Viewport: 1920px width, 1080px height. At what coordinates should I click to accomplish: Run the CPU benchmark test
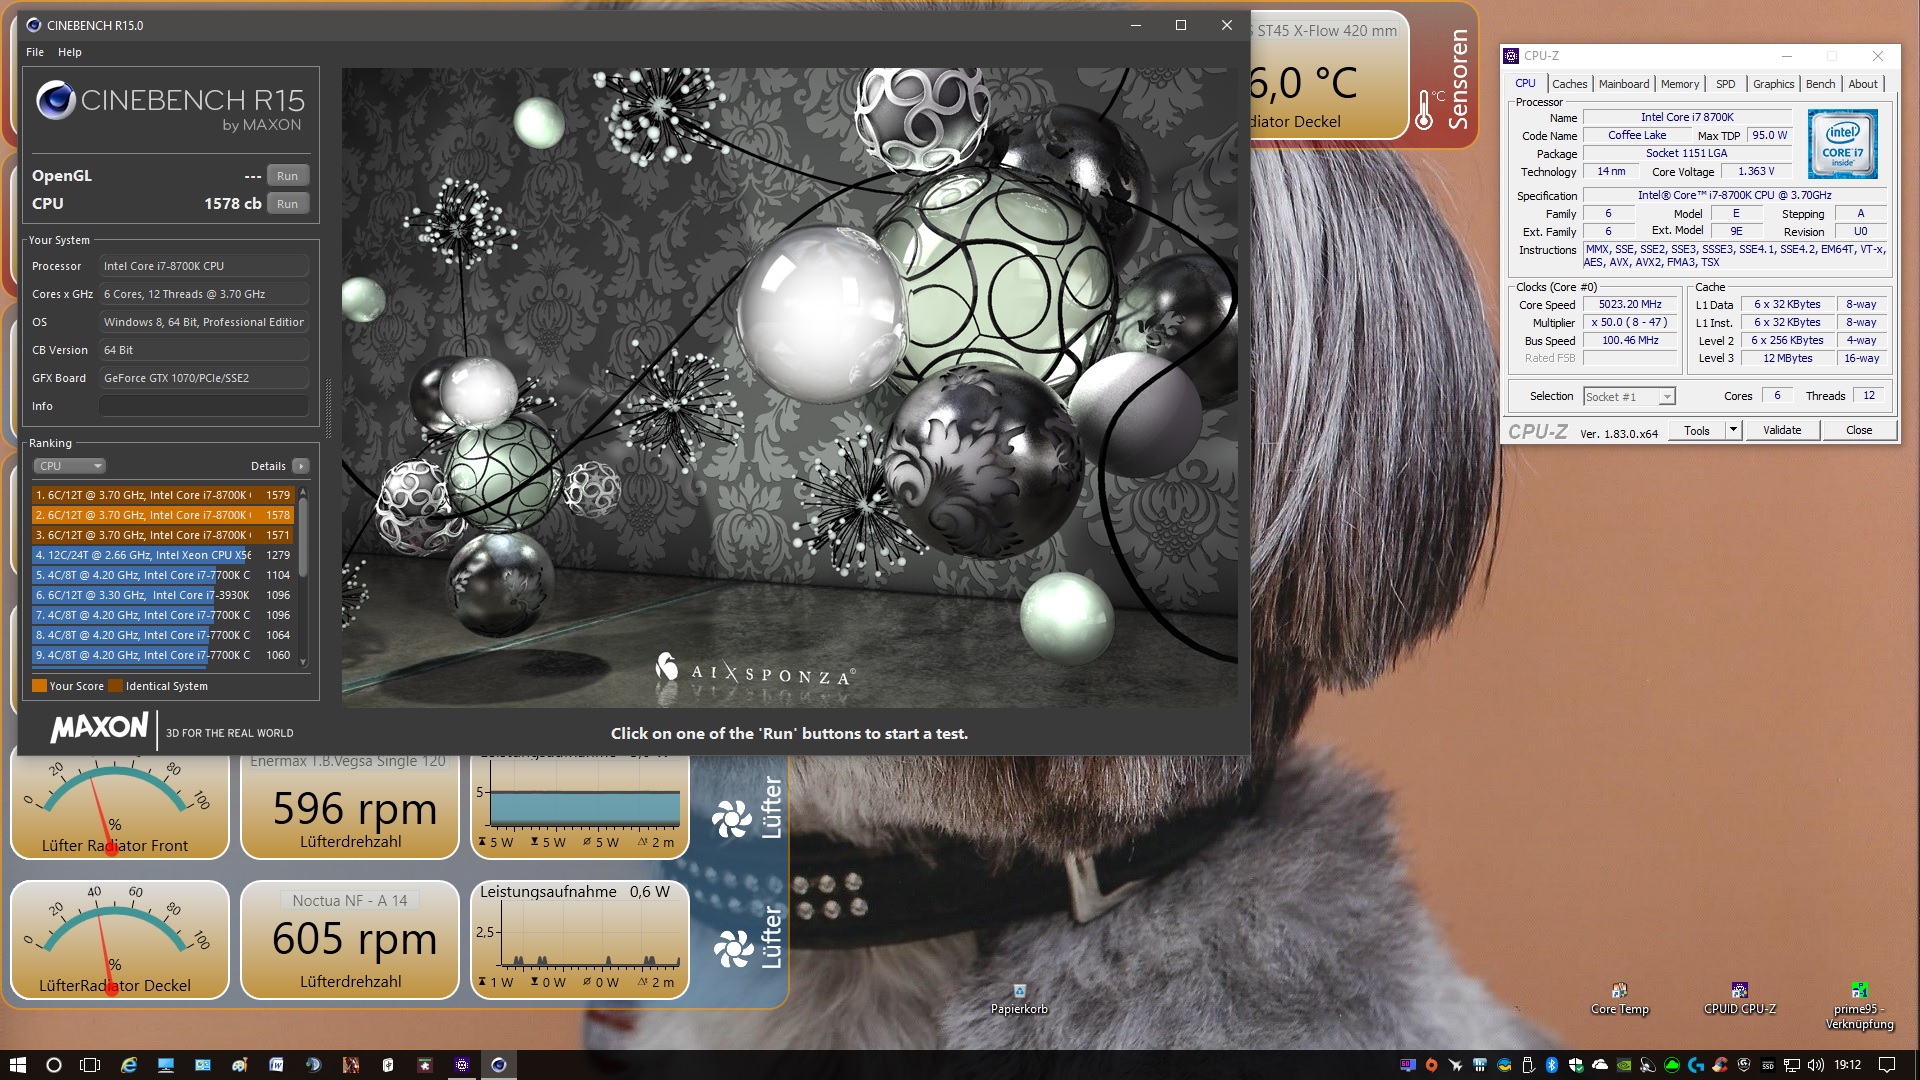coord(287,204)
